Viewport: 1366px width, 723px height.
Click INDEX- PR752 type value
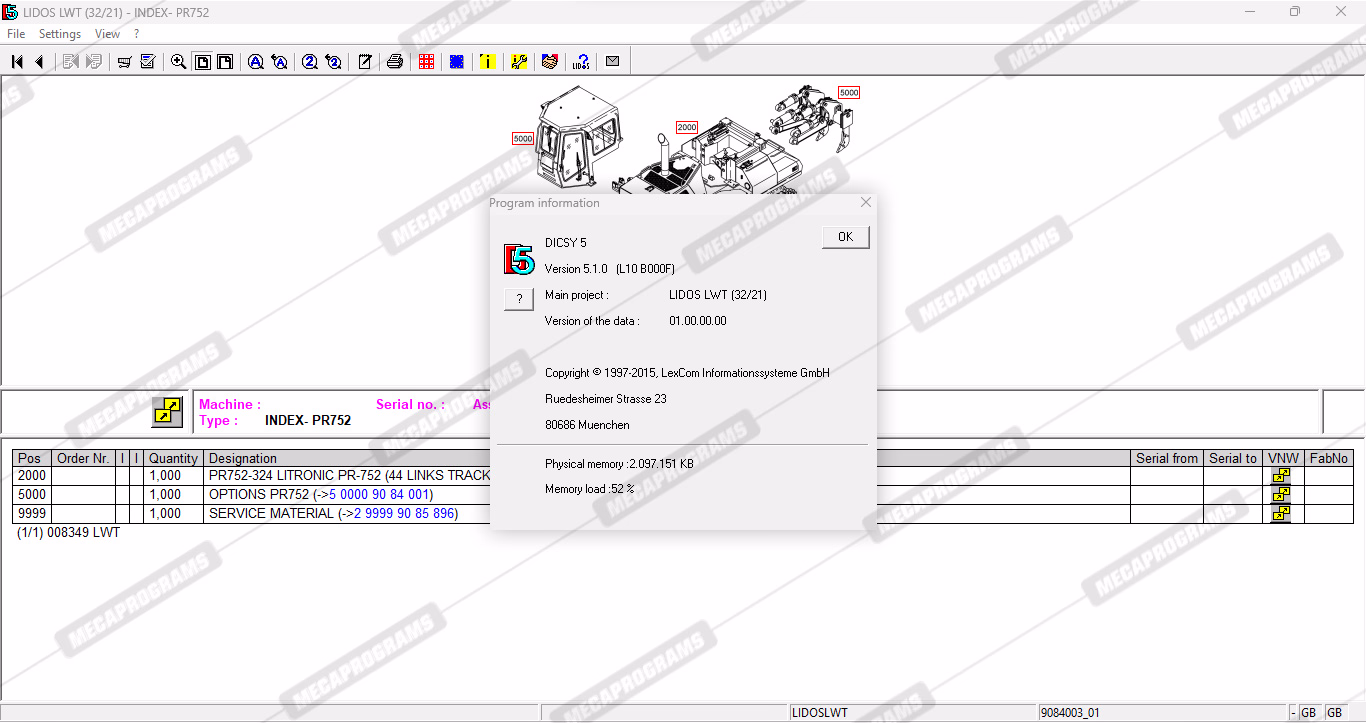(x=308, y=421)
